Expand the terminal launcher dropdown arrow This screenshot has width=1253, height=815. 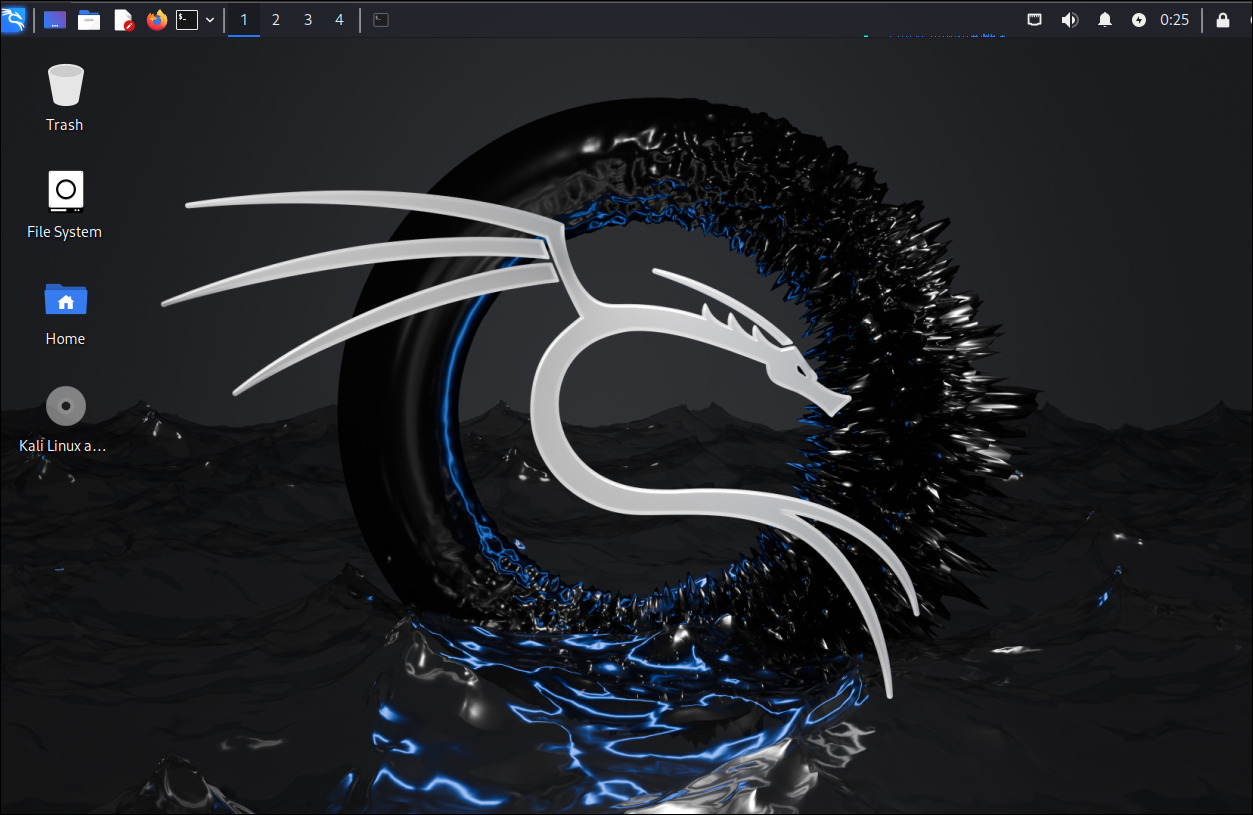[x=209, y=19]
